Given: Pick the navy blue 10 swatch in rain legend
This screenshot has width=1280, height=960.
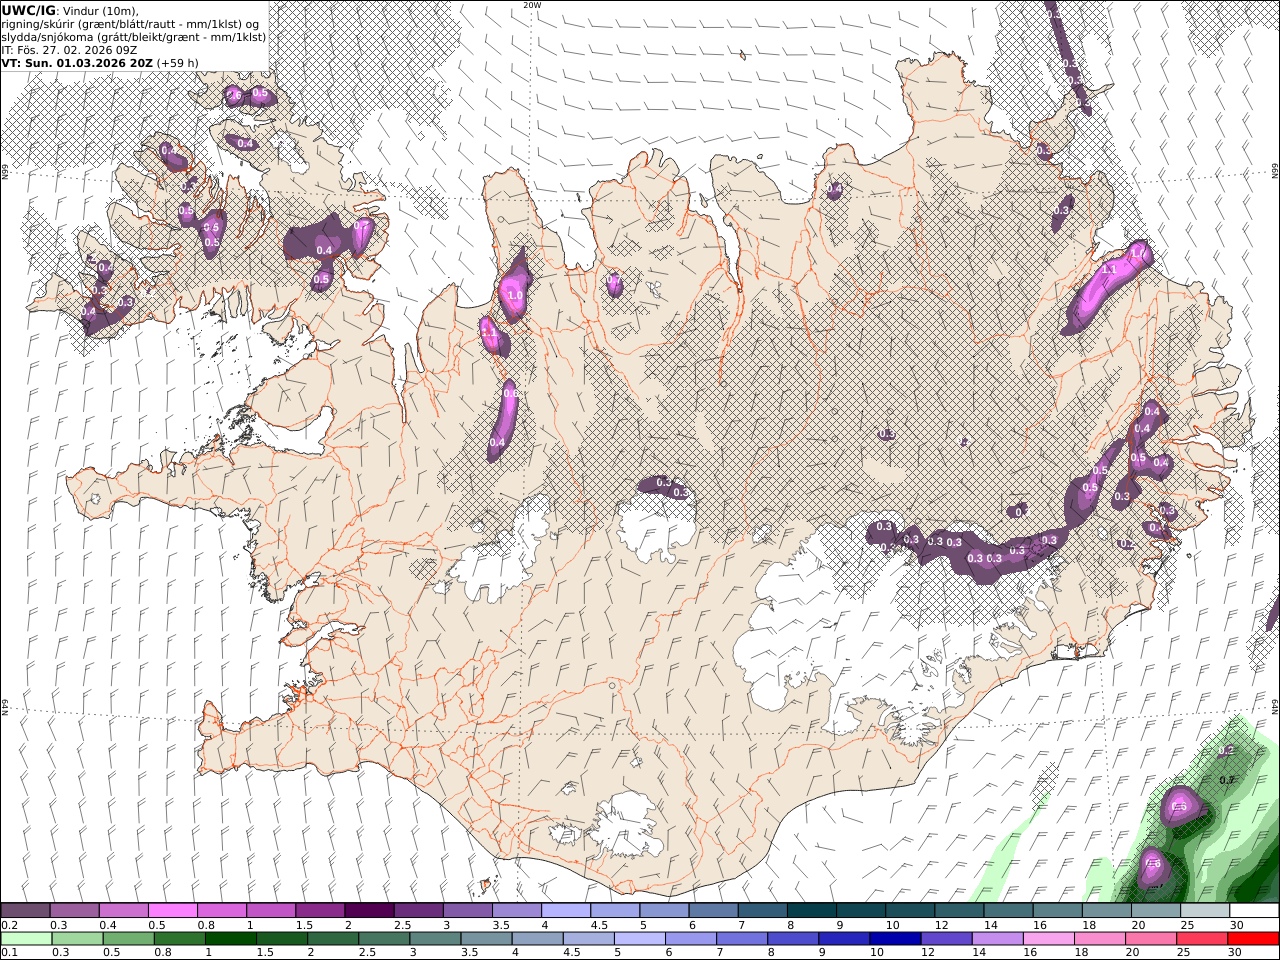Looking at the screenshot, I should coord(895,939).
